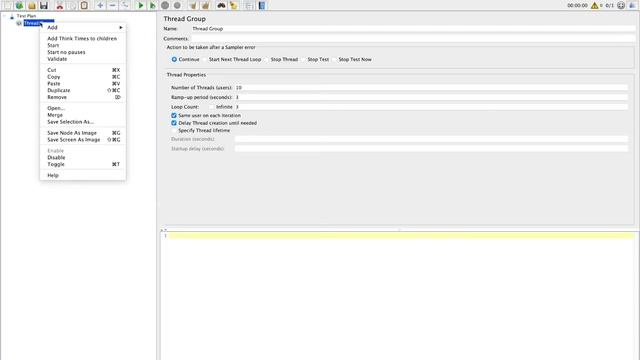Save the test plan with floppy icon
640x360 pixels.
point(44,5)
